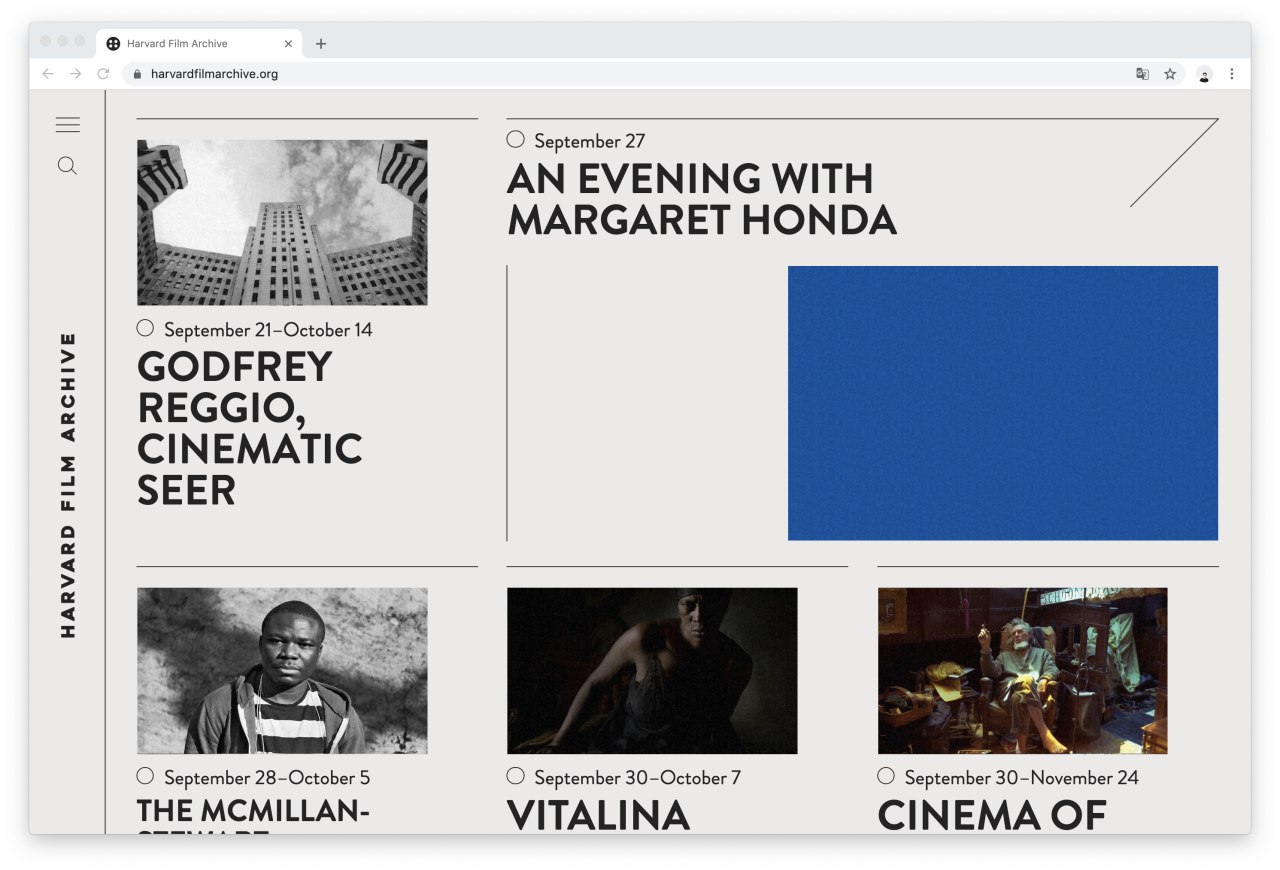The height and width of the screenshot is (870, 1280).
Task: Open the hamburger menu in the sidebar
Action: pos(67,125)
